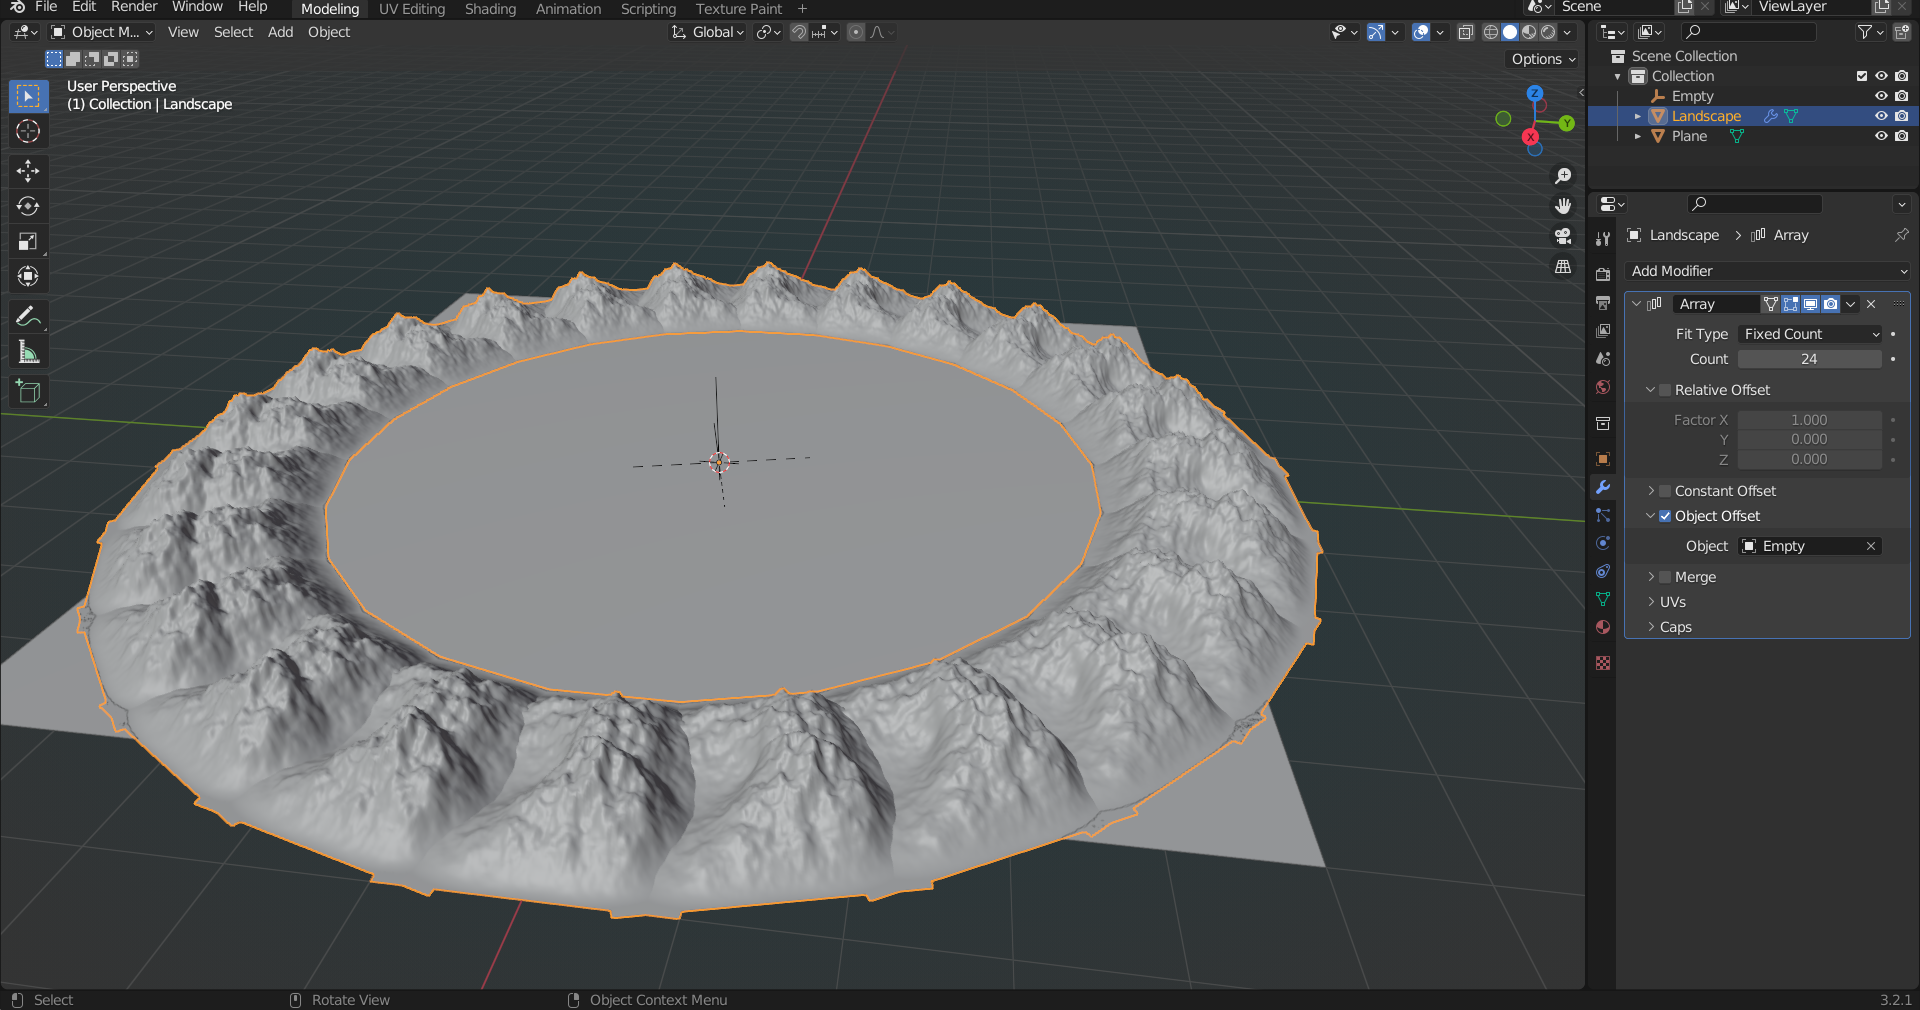This screenshot has height=1010, width=1920.
Task: Open the Fit Type dropdown
Action: pos(1810,334)
